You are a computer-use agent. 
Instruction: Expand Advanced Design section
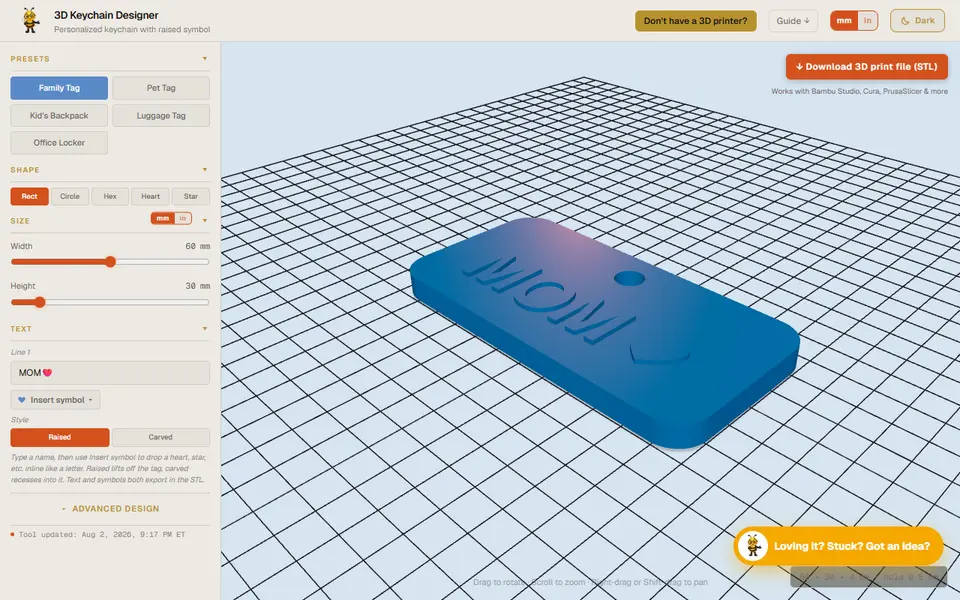[110, 509]
